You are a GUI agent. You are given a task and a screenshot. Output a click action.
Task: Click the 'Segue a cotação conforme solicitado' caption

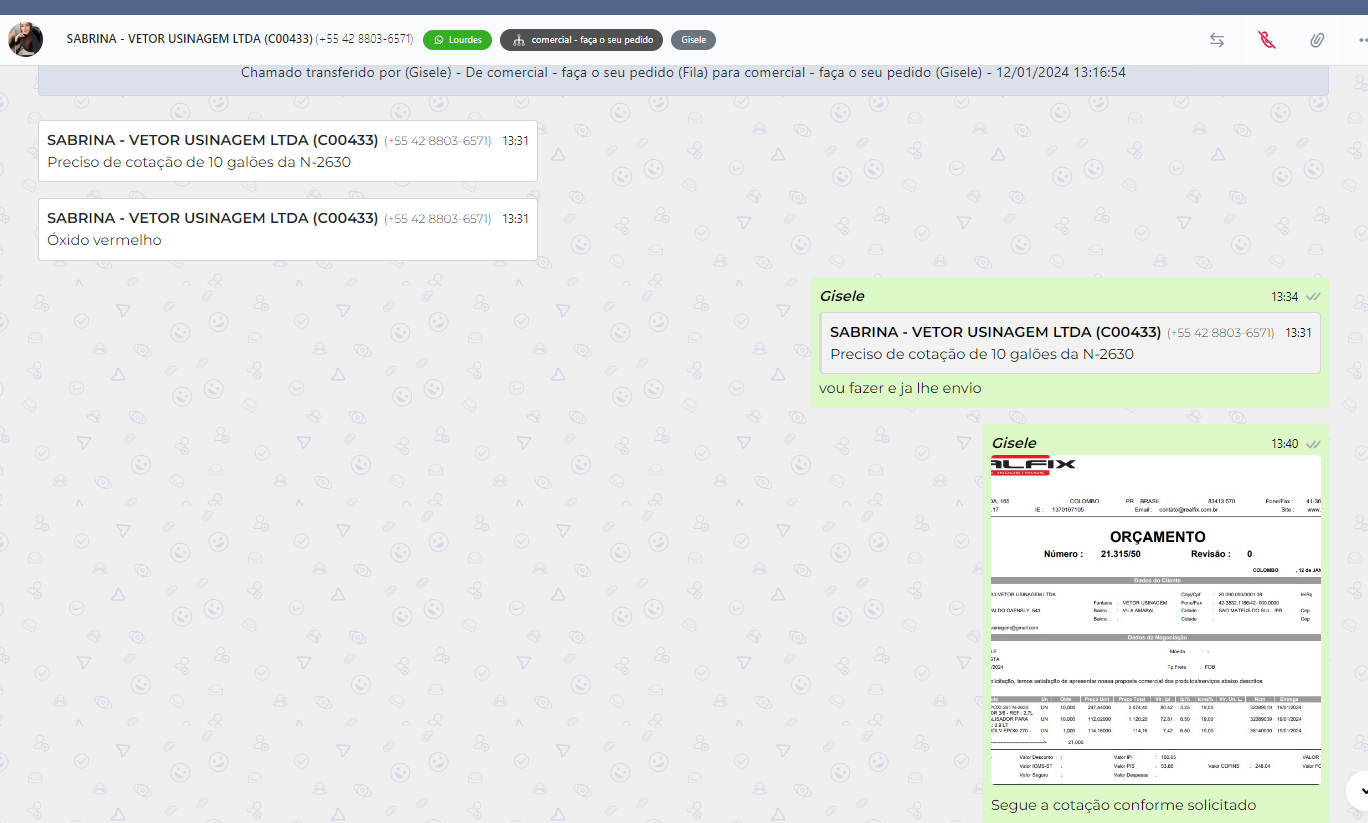click(x=1123, y=805)
